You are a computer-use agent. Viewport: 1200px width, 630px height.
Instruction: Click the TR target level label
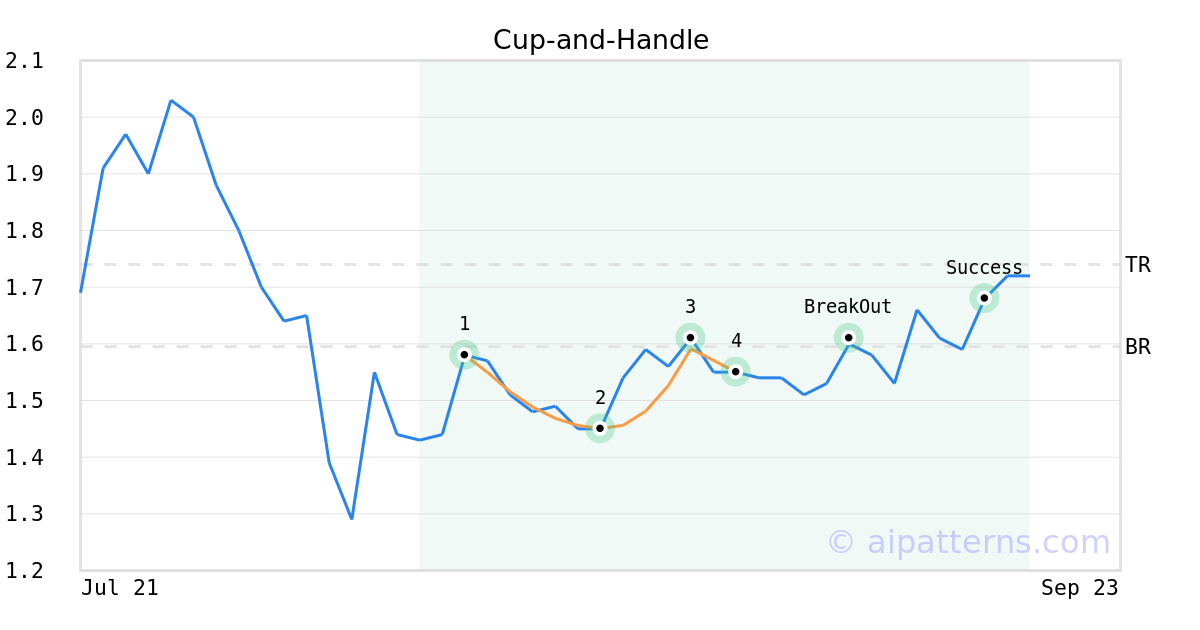pos(1138,265)
